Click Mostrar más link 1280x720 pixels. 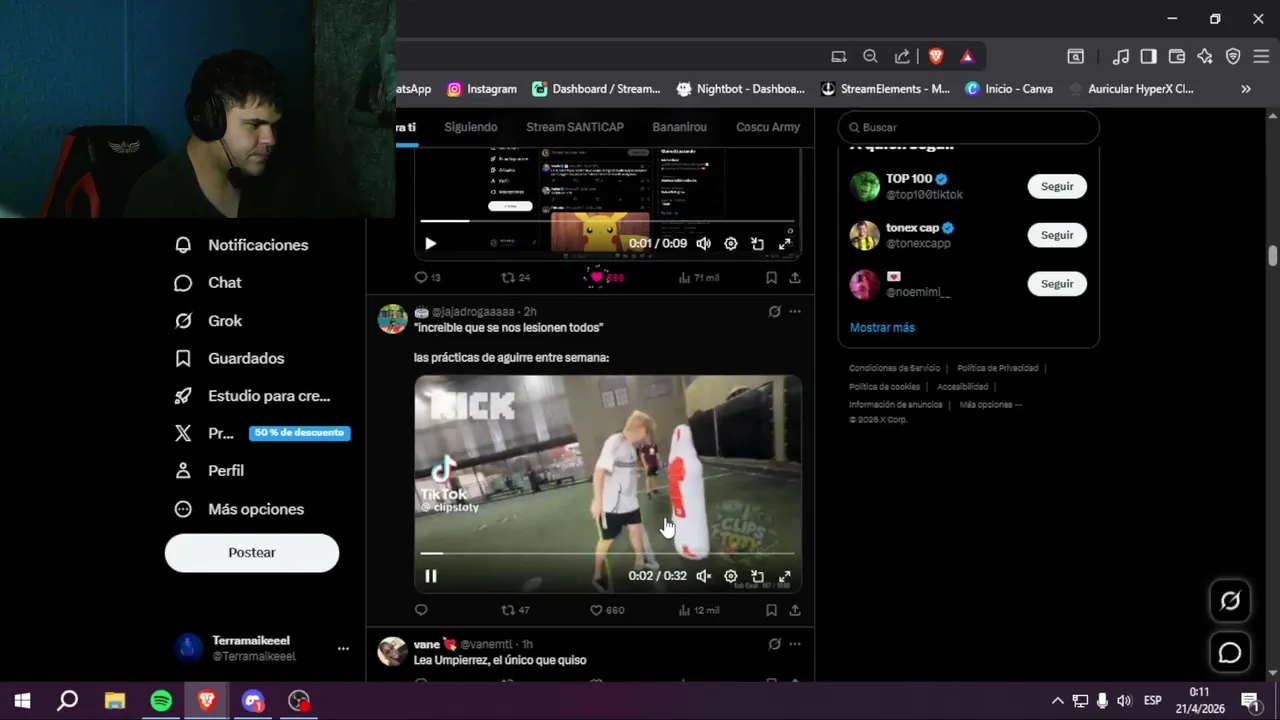coord(882,328)
